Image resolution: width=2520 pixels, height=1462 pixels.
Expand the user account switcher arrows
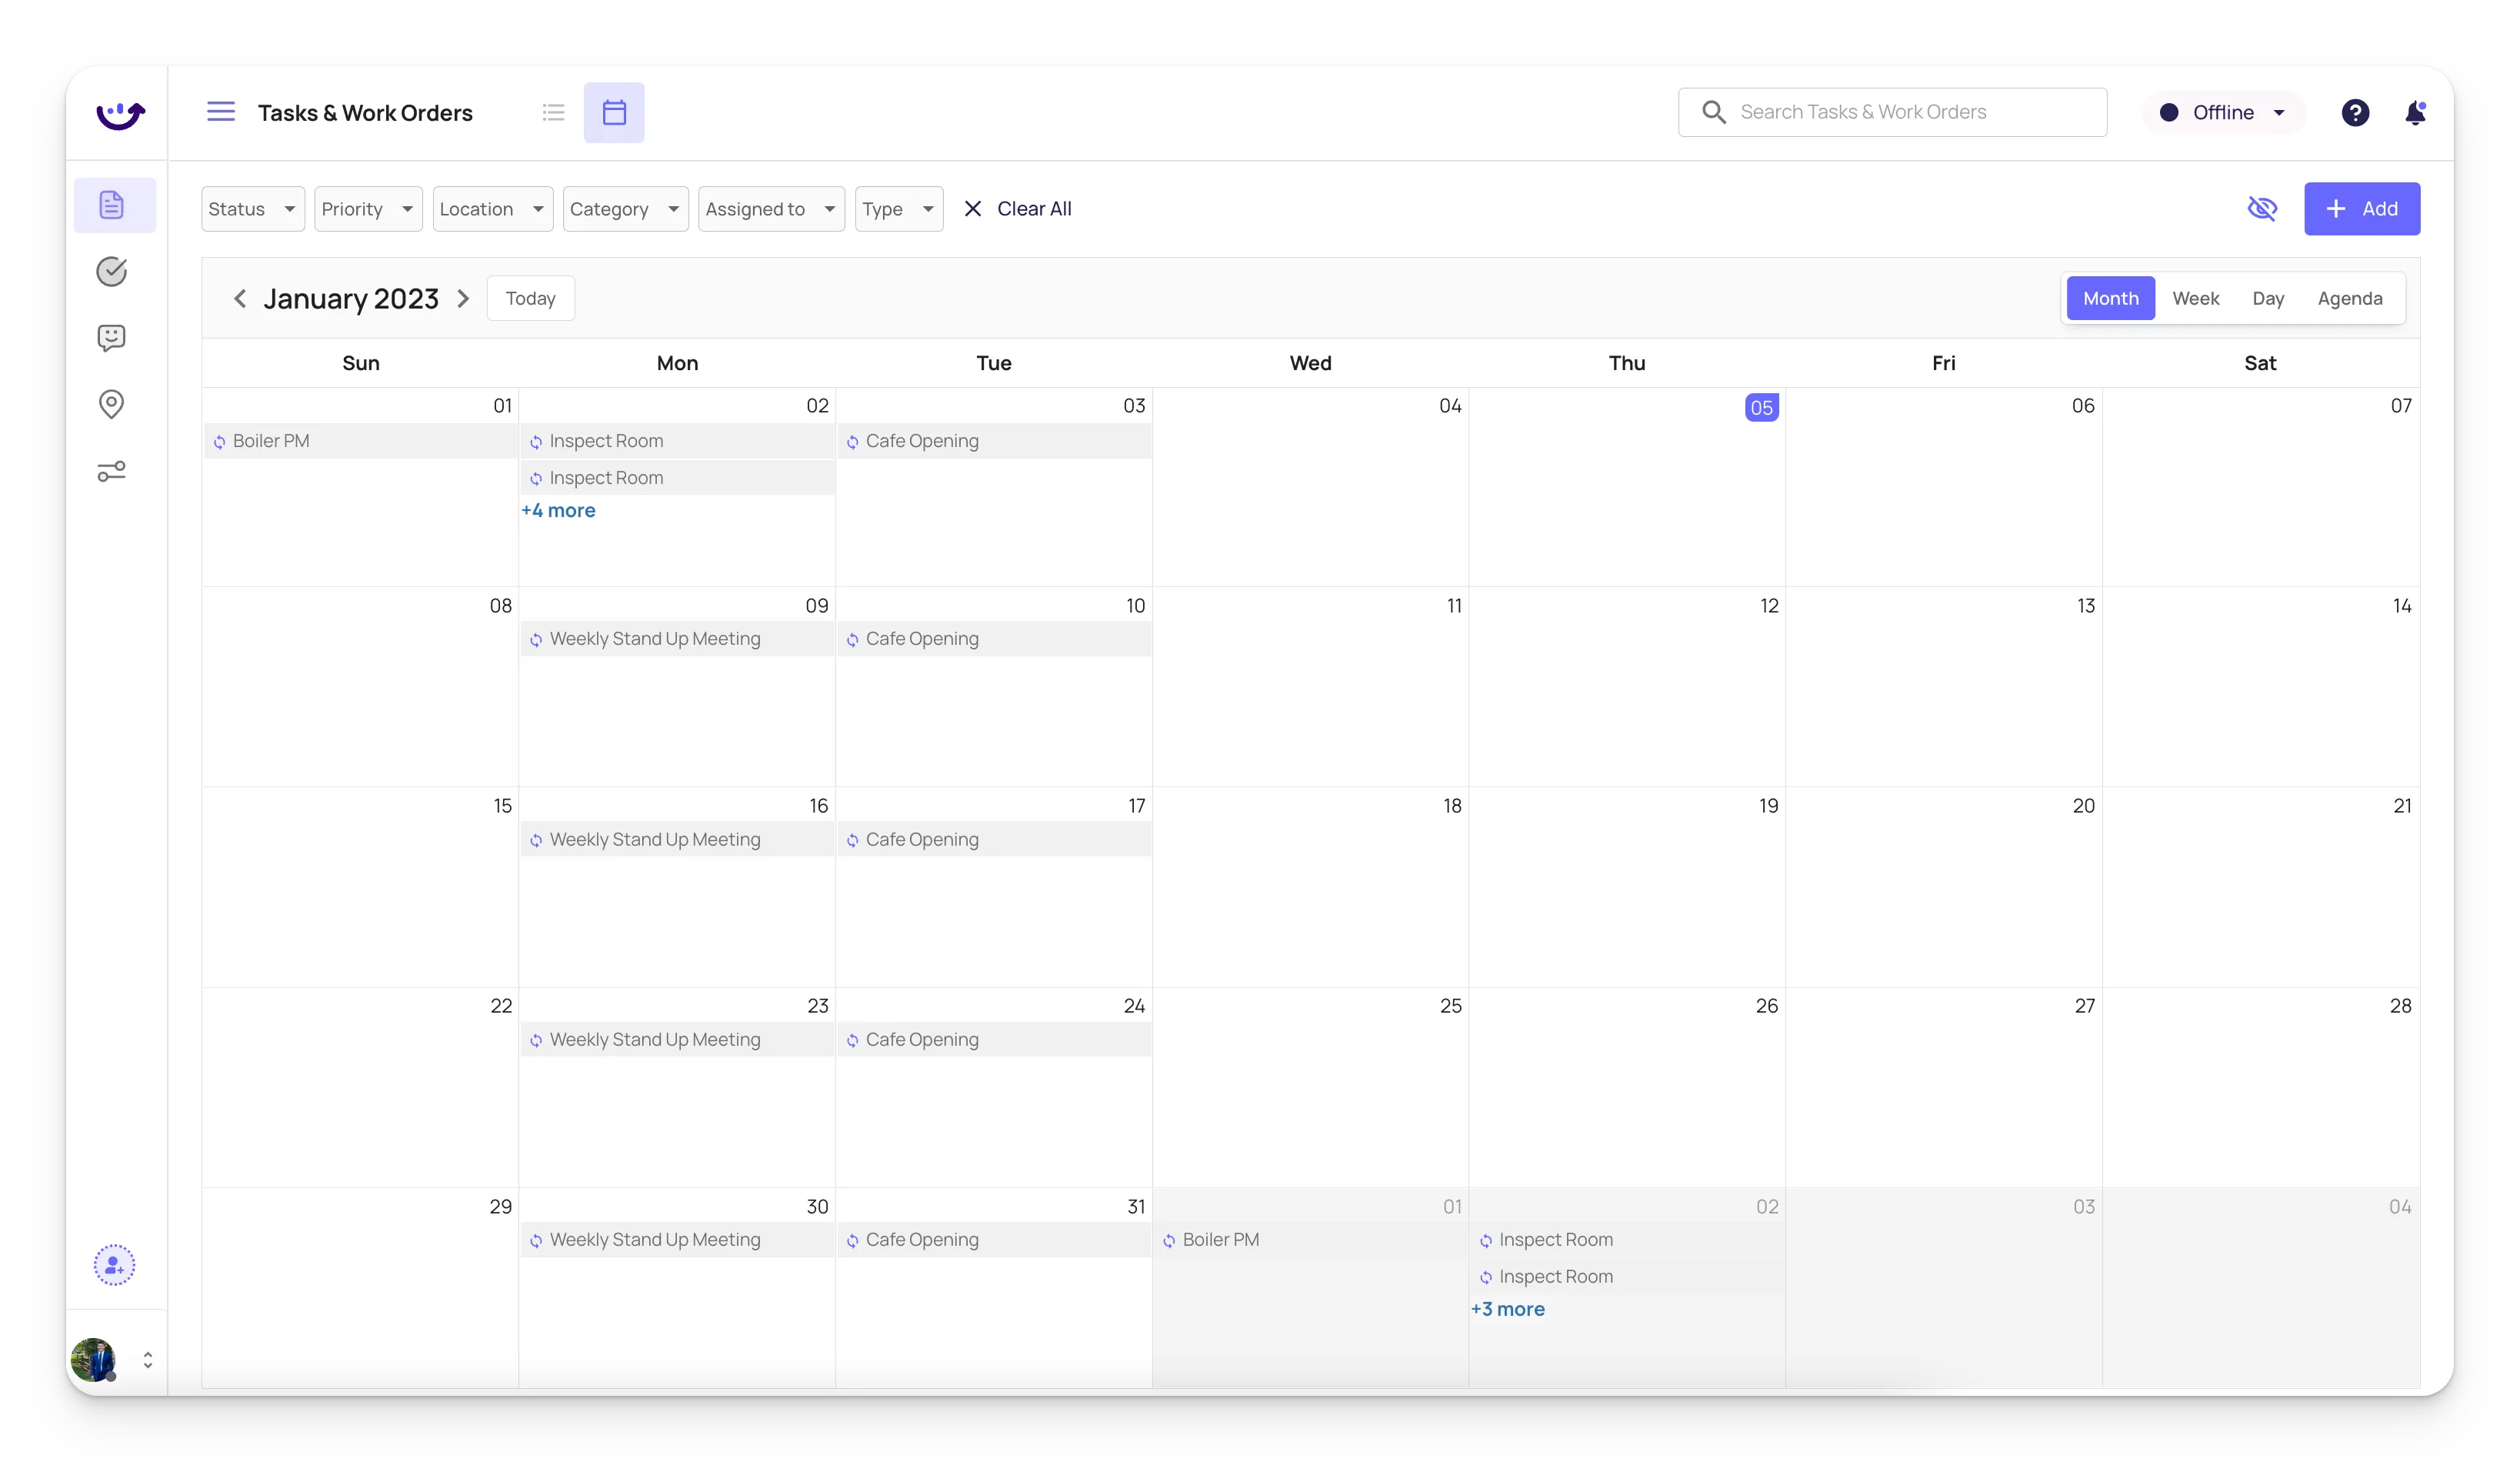[147, 1360]
